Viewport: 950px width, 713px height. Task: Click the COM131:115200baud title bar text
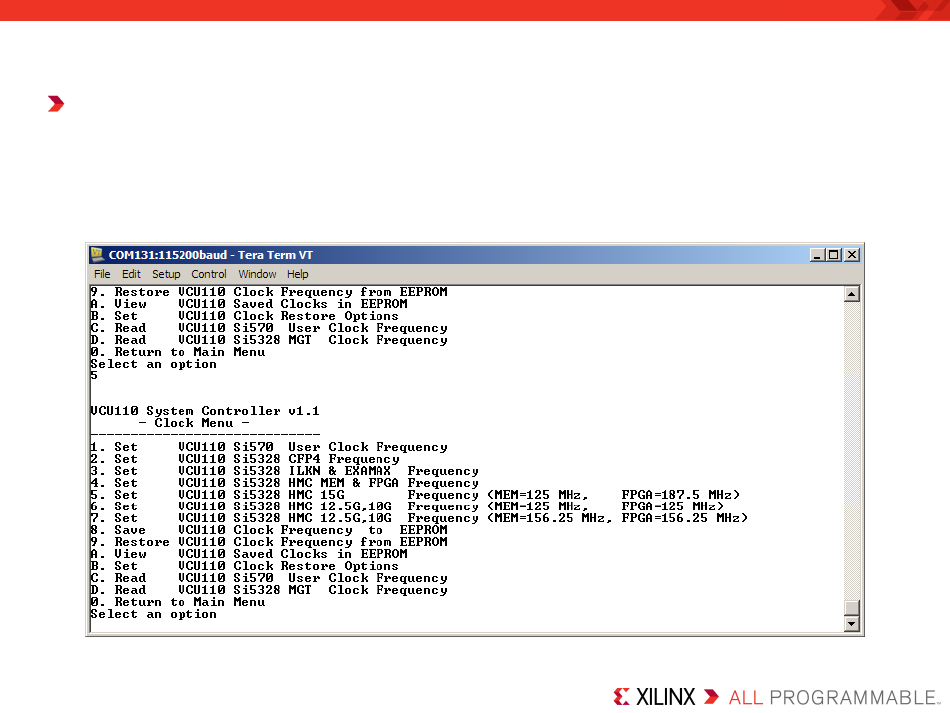click(x=210, y=255)
